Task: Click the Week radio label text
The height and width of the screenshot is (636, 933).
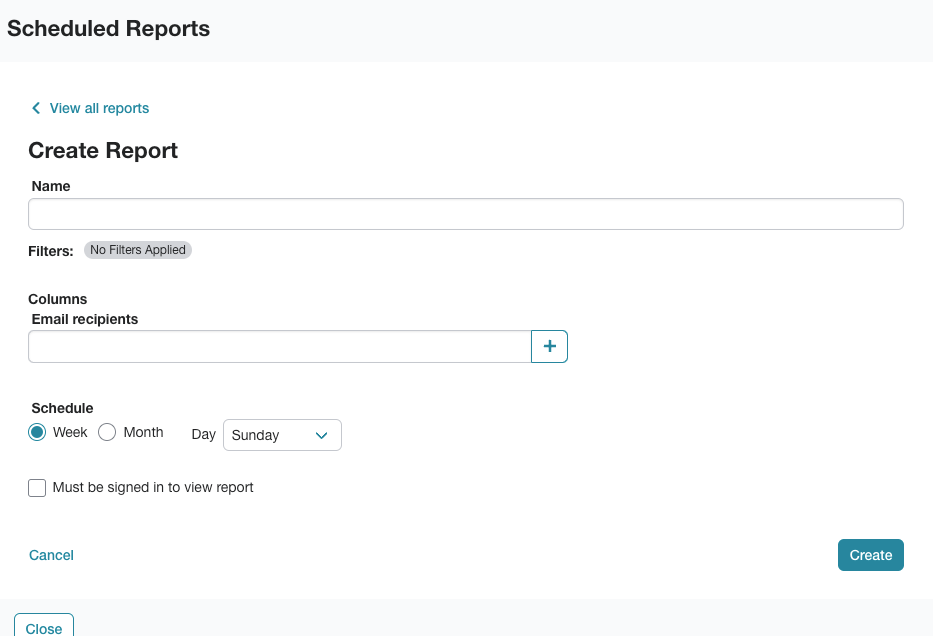Action: click(x=70, y=432)
